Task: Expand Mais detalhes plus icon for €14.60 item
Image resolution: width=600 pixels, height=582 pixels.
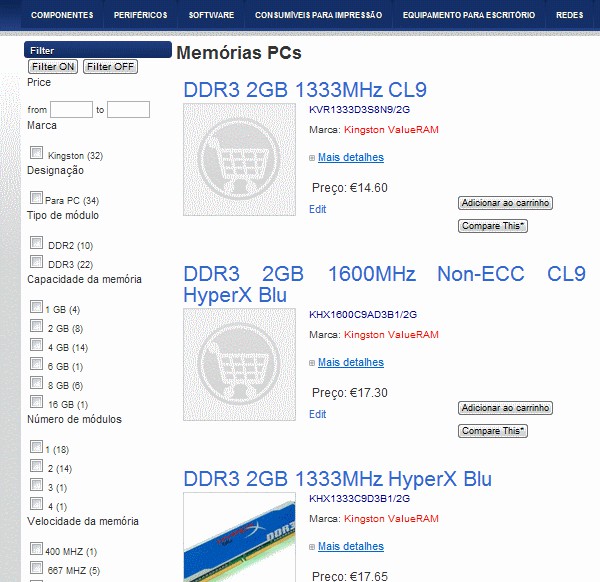Action: [312, 158]
